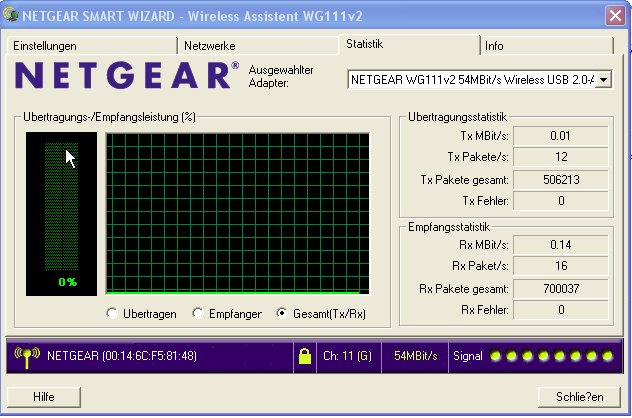Screen dimensions: 632x418
Task: Switch to the Netzwerke tab
Action: click(x=258, y=46)
